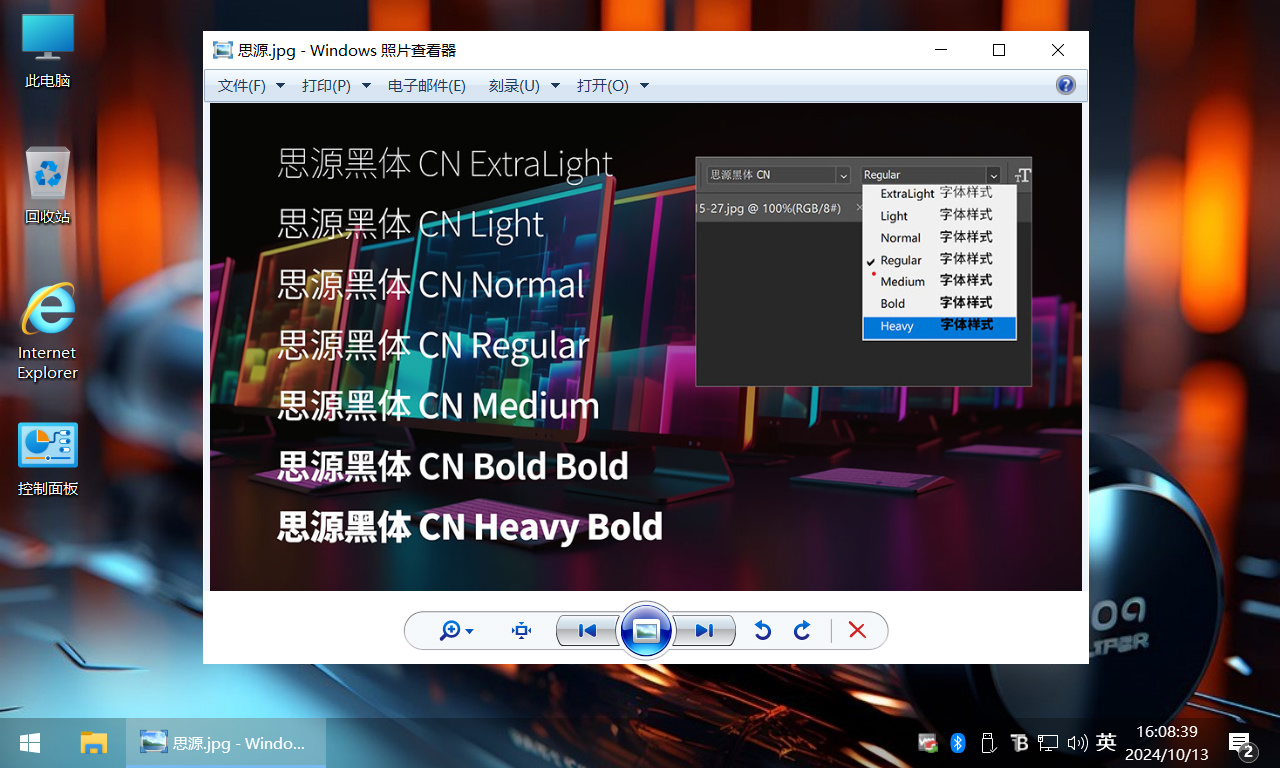Screen dimensions: 1280x768
Task: Open the zoom magnifier control
Action: pos(456,631)
